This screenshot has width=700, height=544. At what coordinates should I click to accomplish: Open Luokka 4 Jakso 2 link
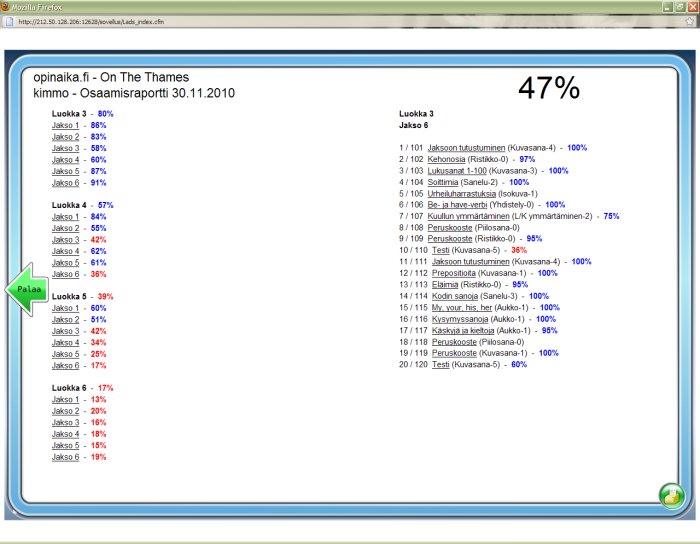coord(65,228)
